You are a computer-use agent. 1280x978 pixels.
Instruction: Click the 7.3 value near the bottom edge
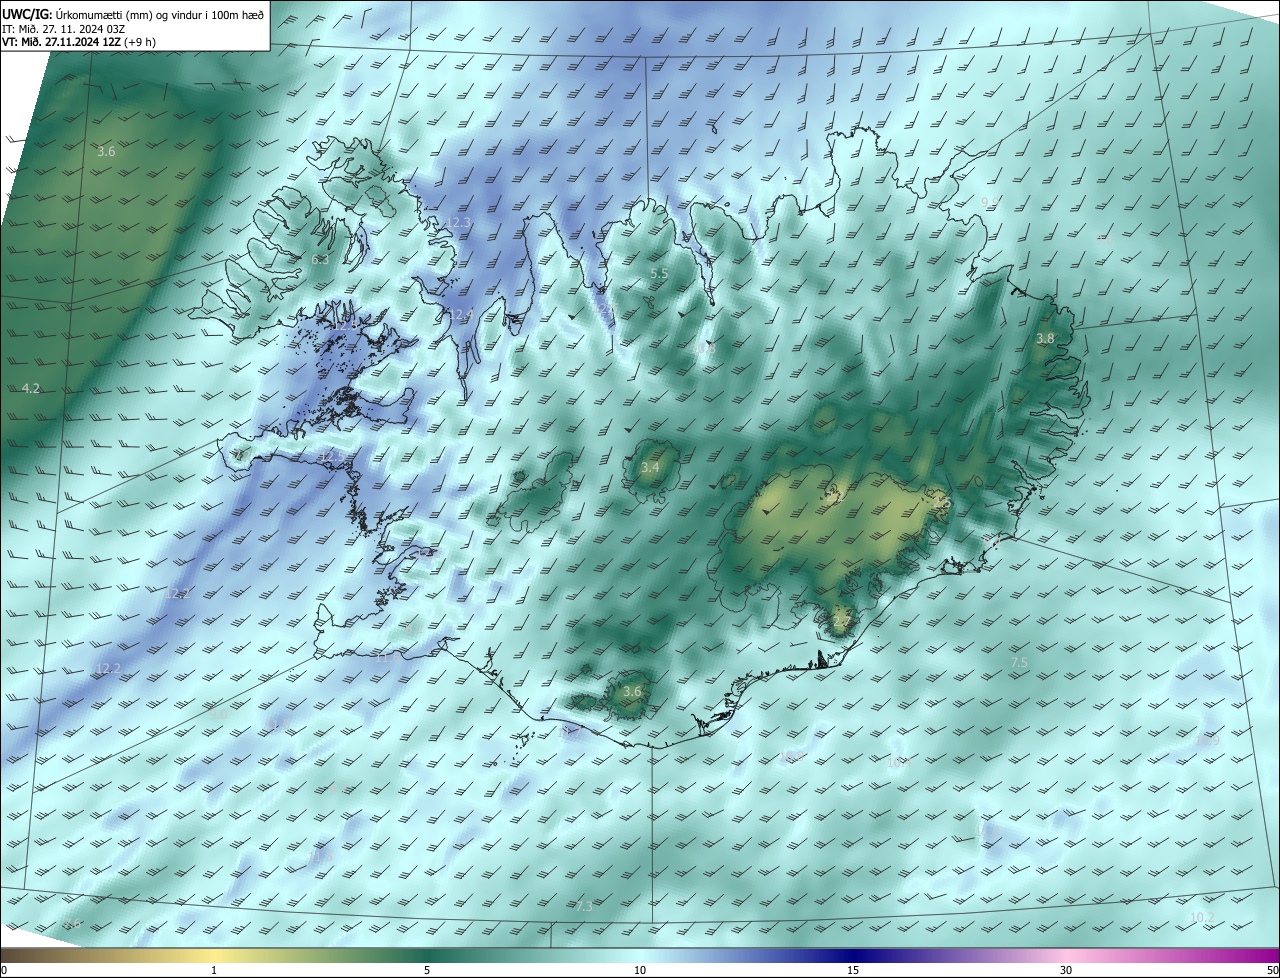(x=584, y=906)
